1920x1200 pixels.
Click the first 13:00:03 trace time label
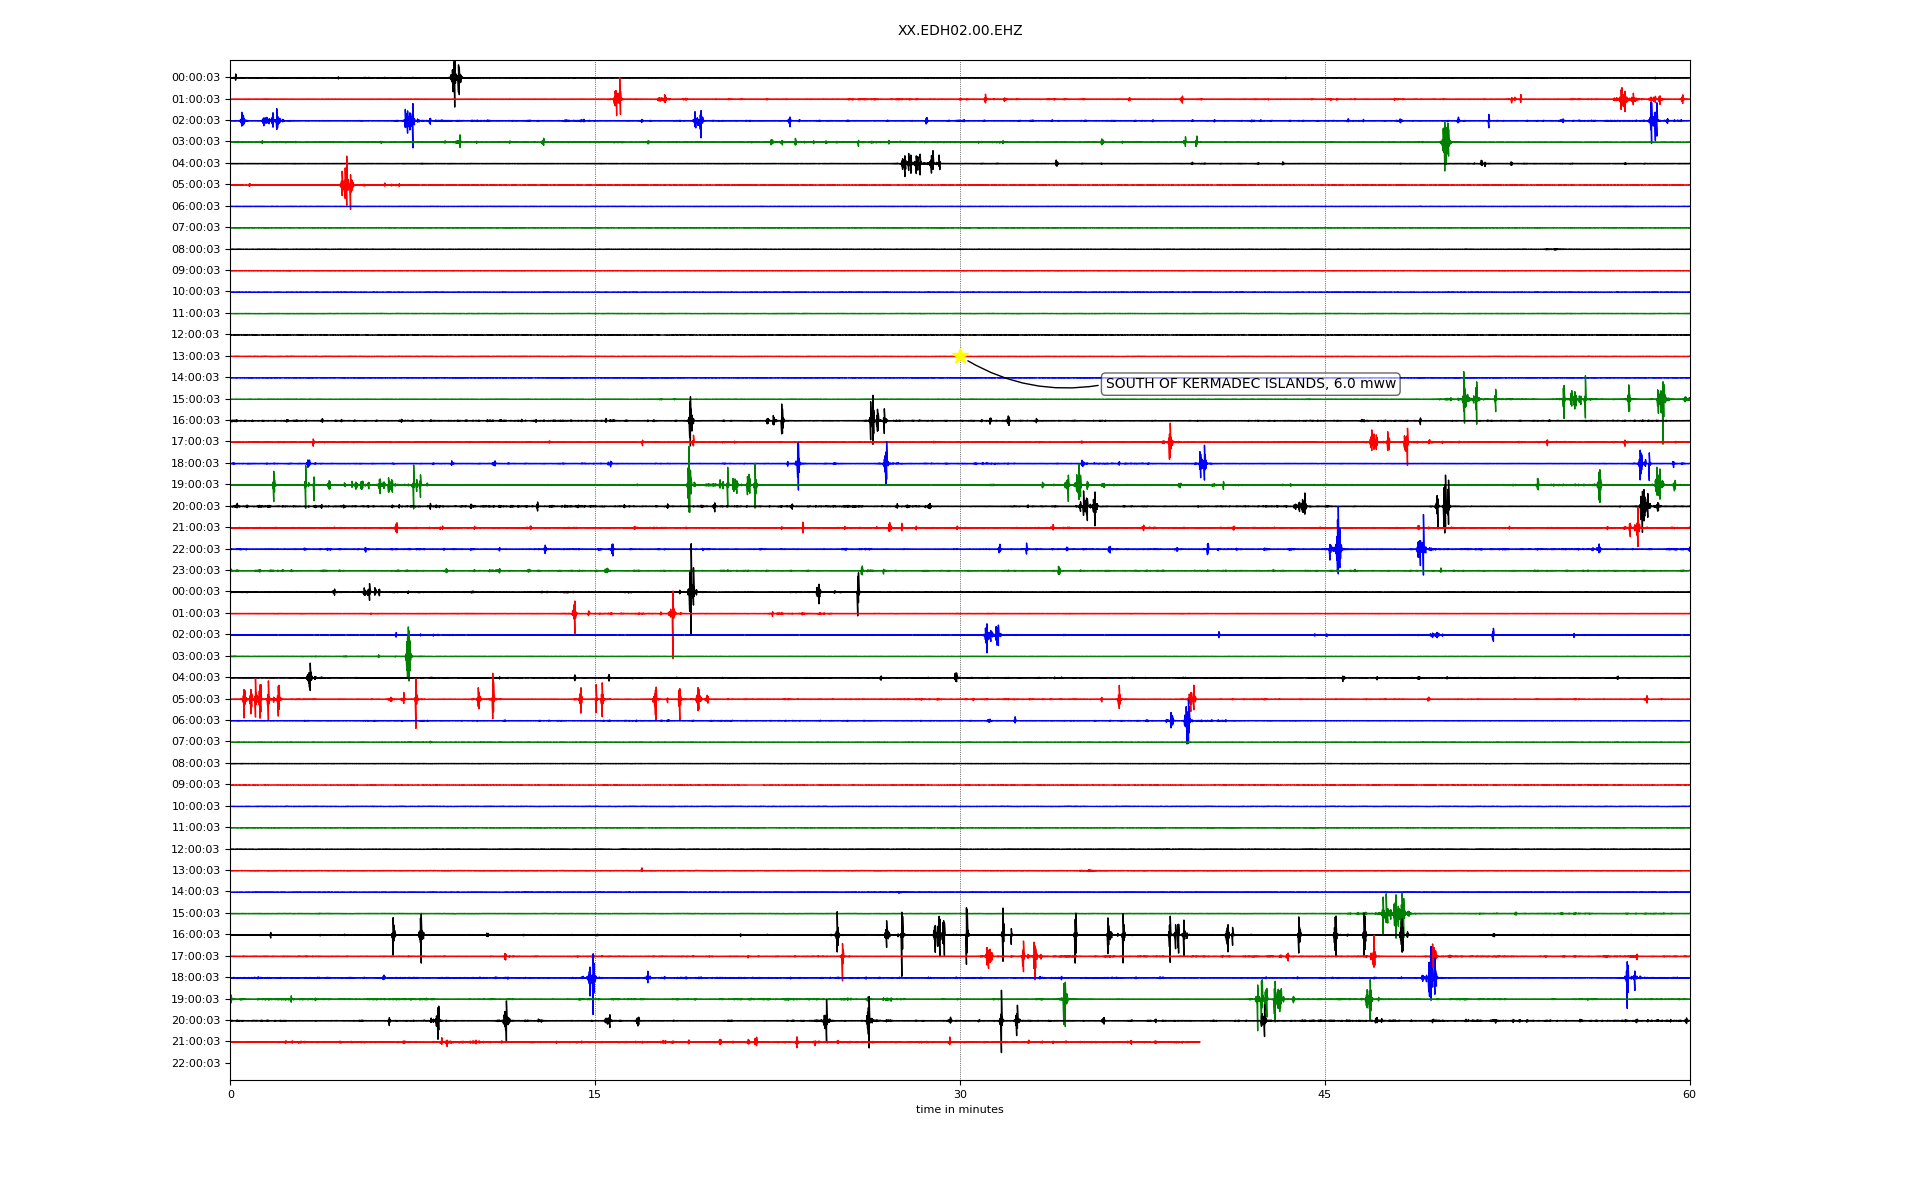[195, 356]
